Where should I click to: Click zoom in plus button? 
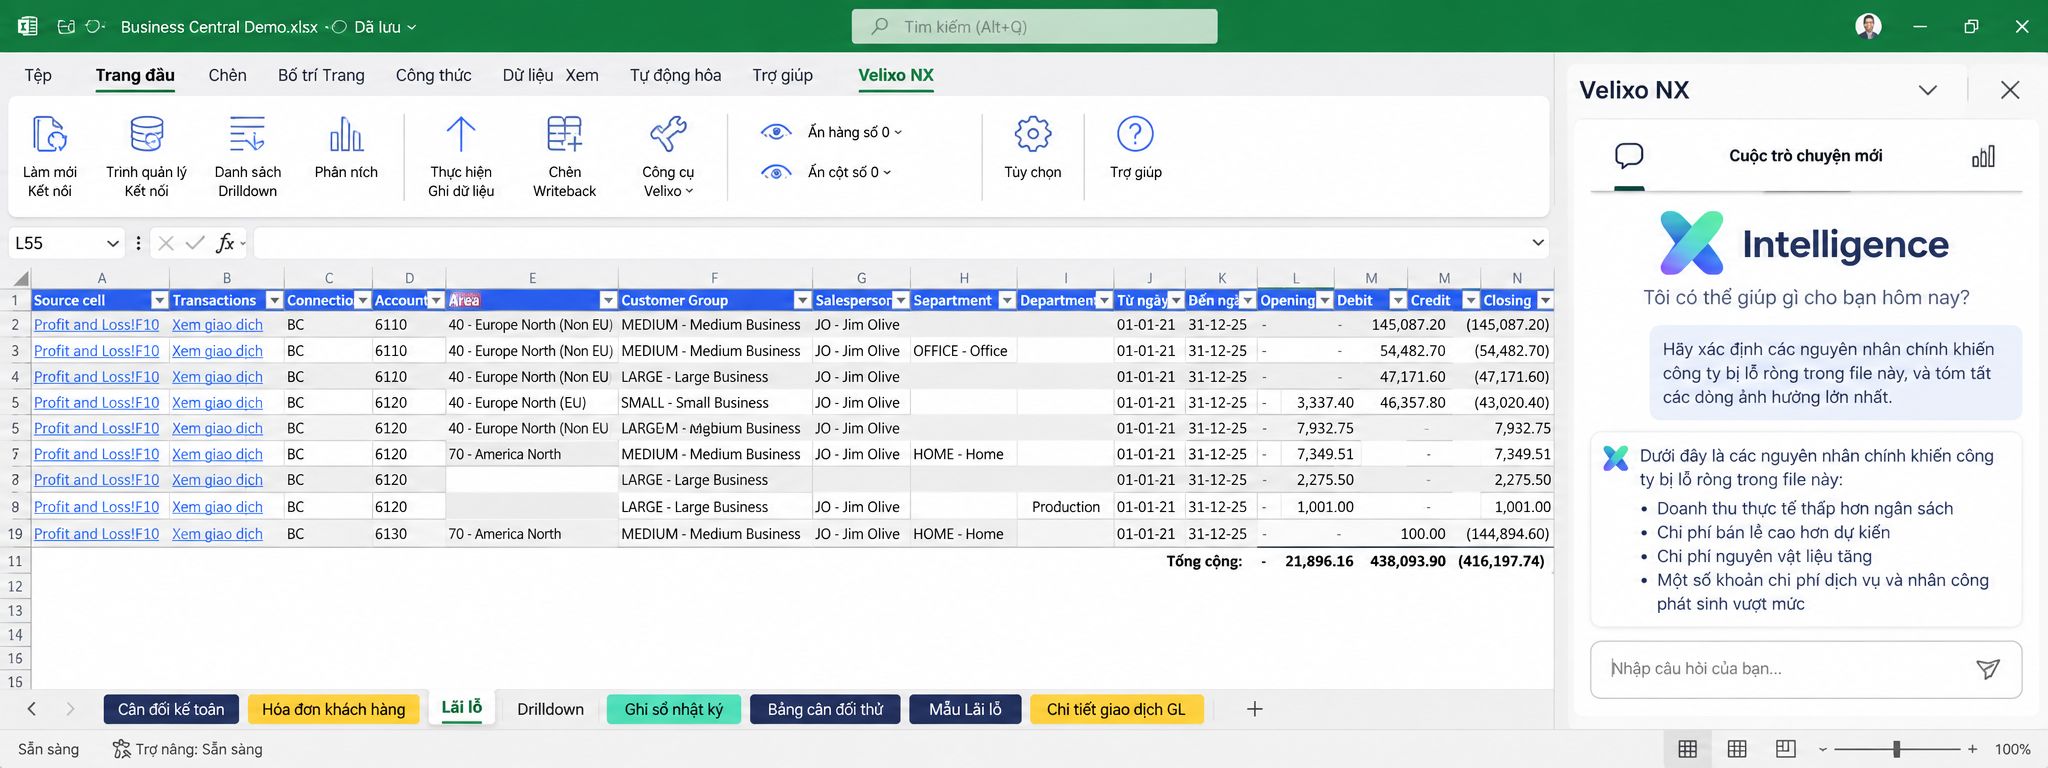[1972, 749]
